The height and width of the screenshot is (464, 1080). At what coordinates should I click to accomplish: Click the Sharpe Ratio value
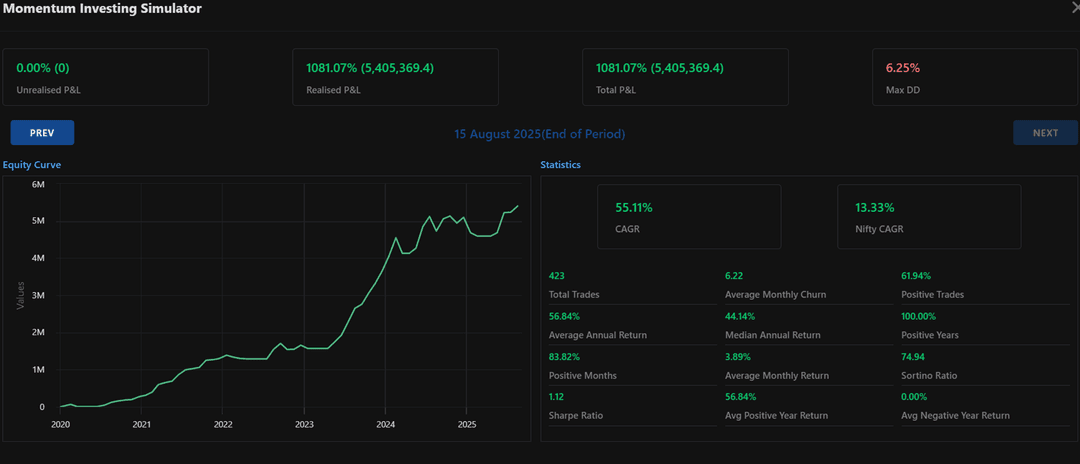pos(558,395)
